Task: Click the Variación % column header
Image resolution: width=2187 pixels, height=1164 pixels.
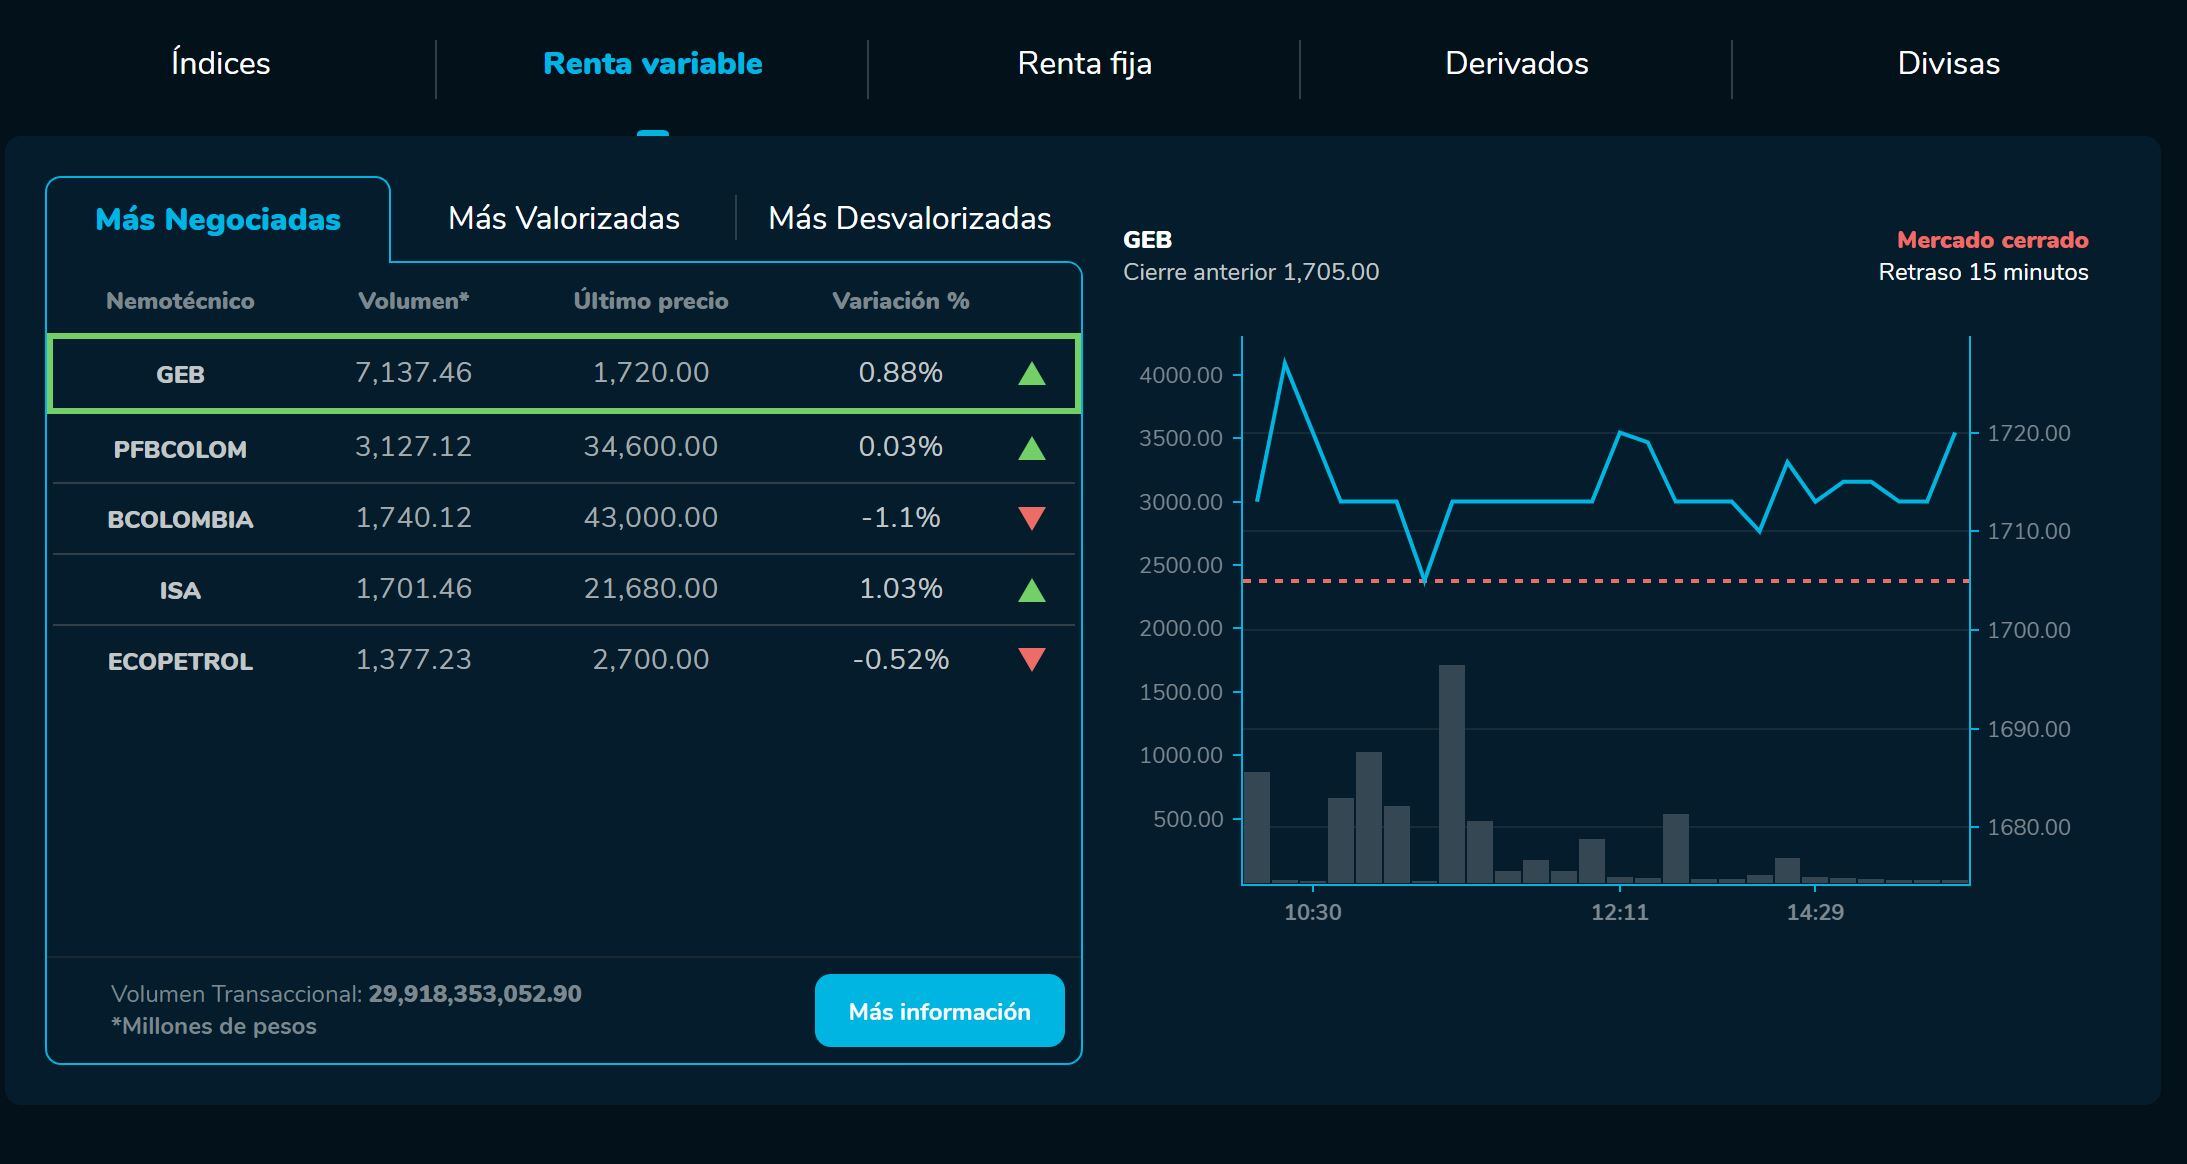Action: tap(899, 299)
